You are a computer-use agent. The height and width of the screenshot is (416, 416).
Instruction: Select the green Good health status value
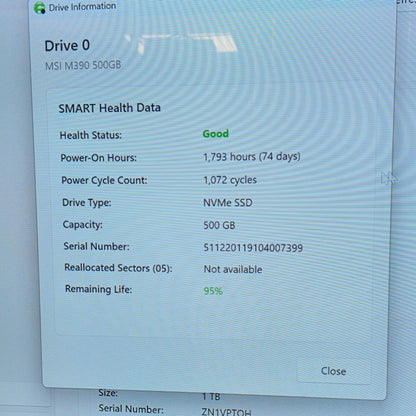[216, 134]
